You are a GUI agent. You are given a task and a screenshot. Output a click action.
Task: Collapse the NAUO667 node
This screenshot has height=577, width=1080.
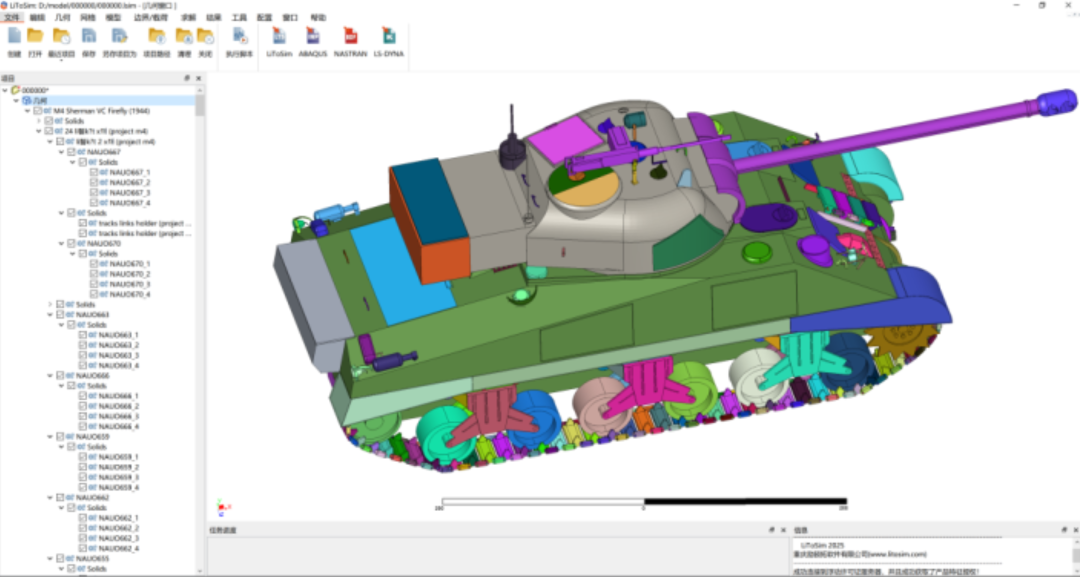61,151
